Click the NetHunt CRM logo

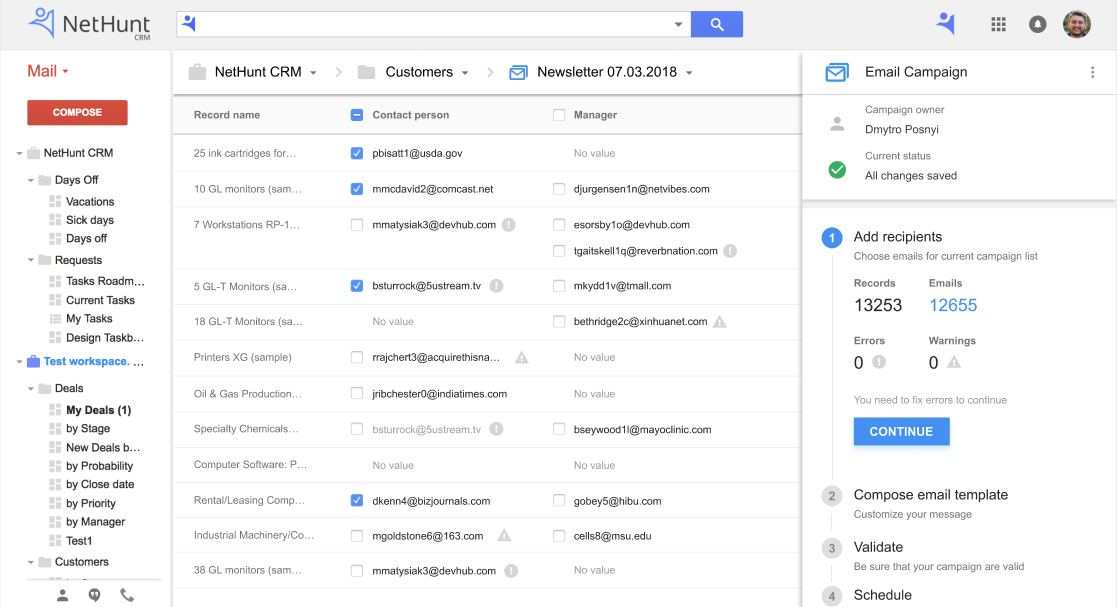pyautogui.click(x=90, y=24)
